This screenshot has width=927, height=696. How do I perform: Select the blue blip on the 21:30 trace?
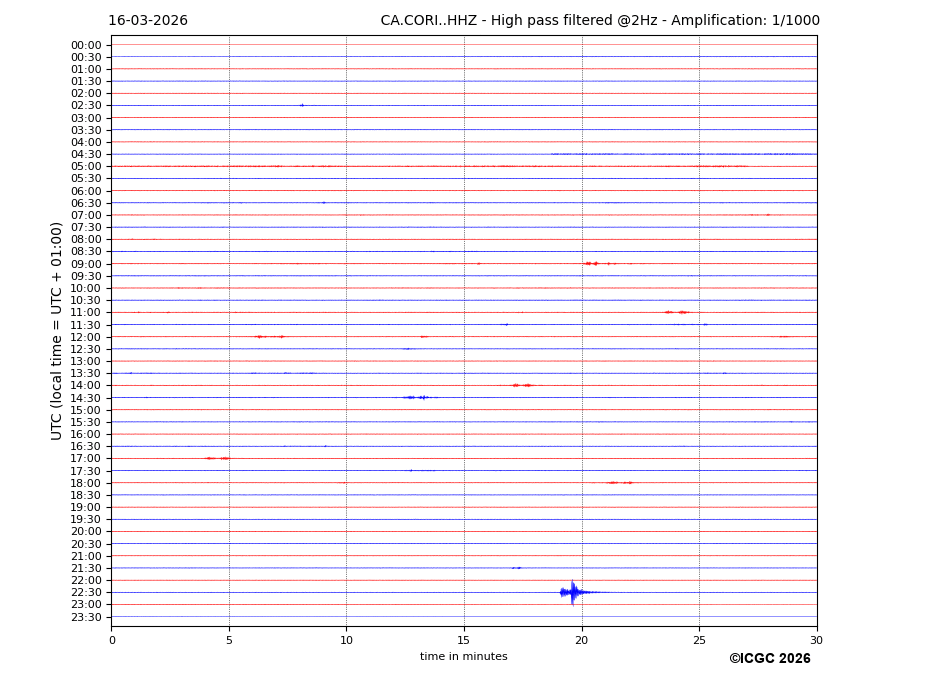516,568
